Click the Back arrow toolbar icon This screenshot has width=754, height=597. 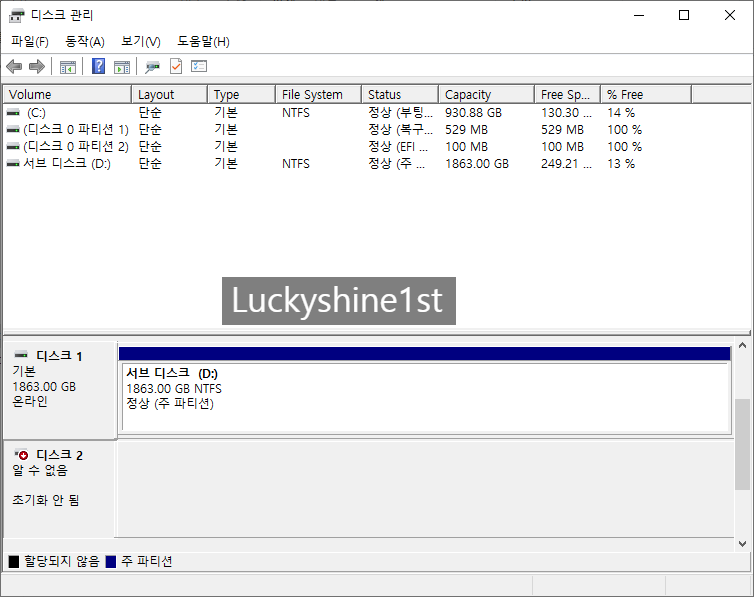(x=14, y=66)
